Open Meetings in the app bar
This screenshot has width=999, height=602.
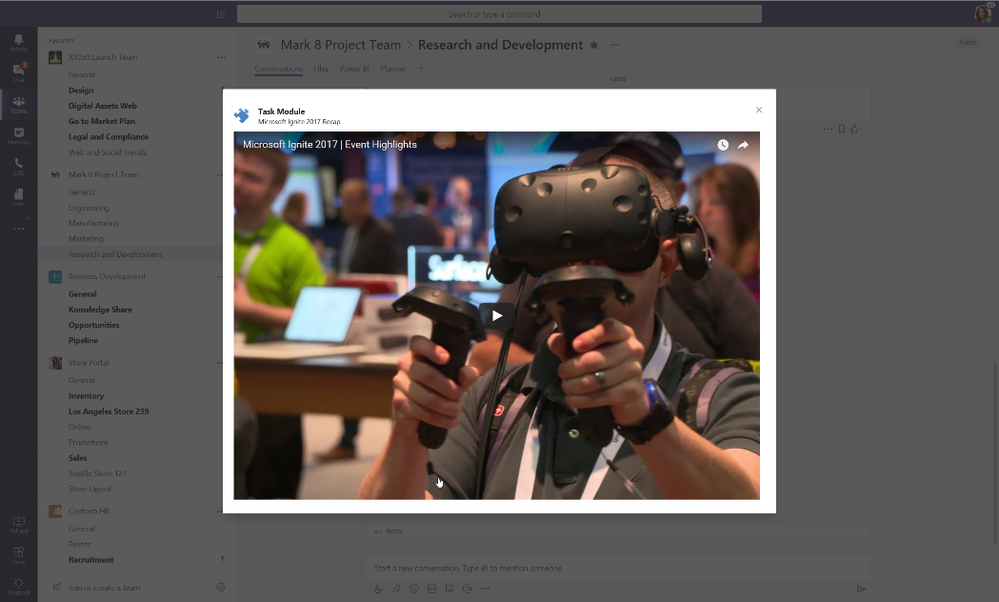18,136
